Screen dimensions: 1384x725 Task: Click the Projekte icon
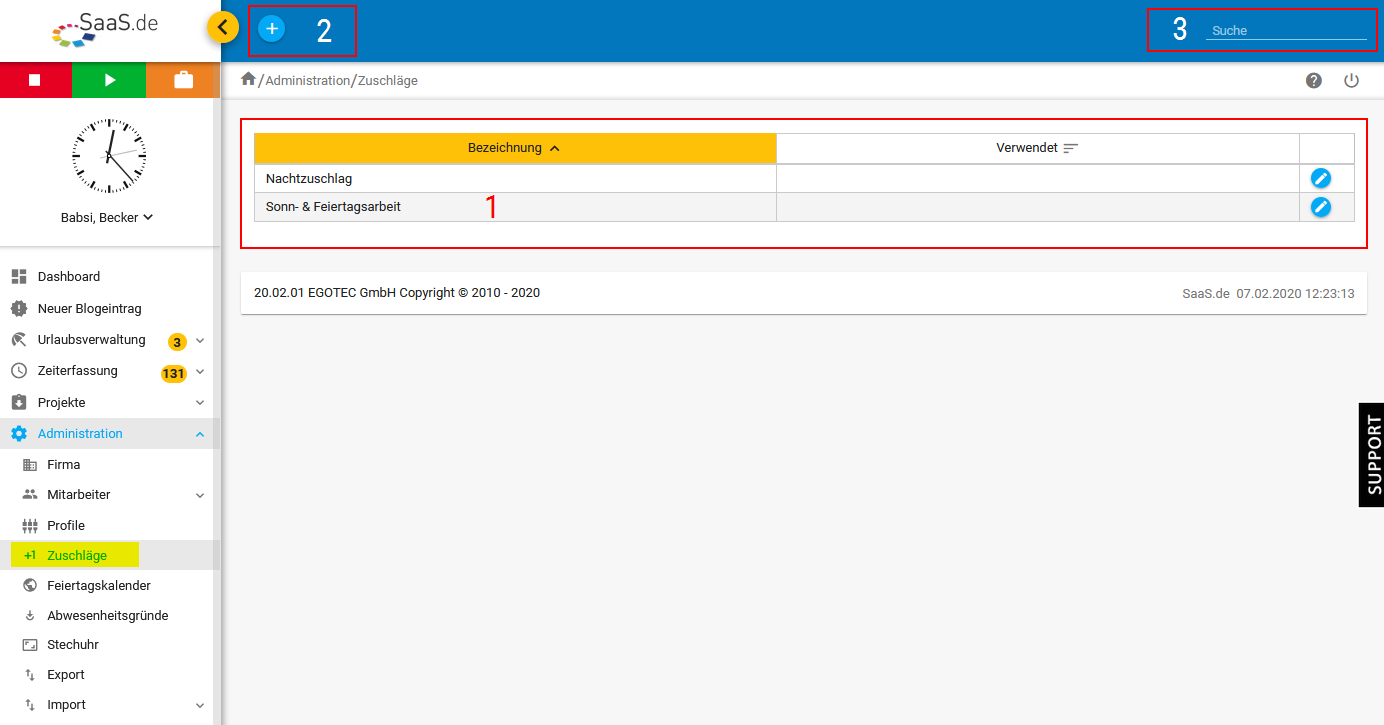coord(19,402)
